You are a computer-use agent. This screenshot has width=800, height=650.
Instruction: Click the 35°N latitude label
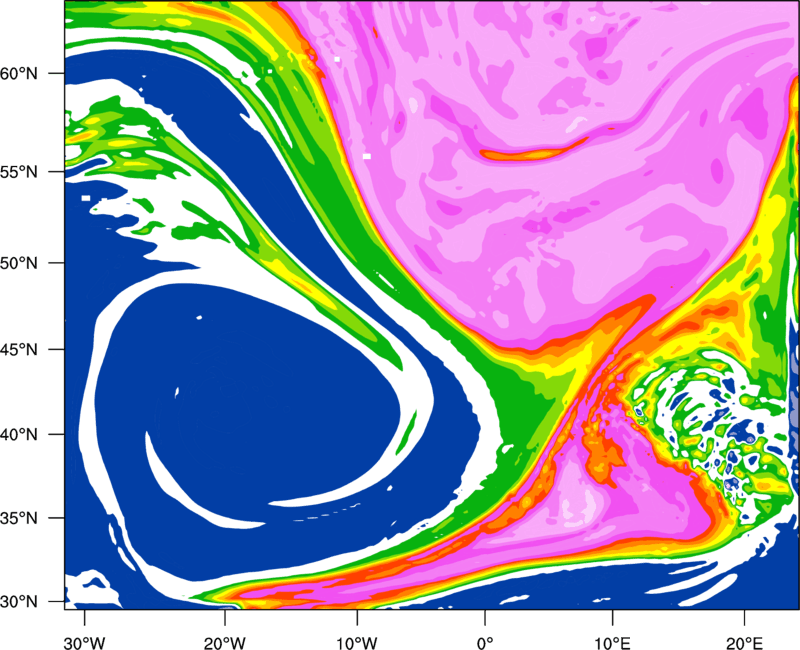[x=19, y=518]
